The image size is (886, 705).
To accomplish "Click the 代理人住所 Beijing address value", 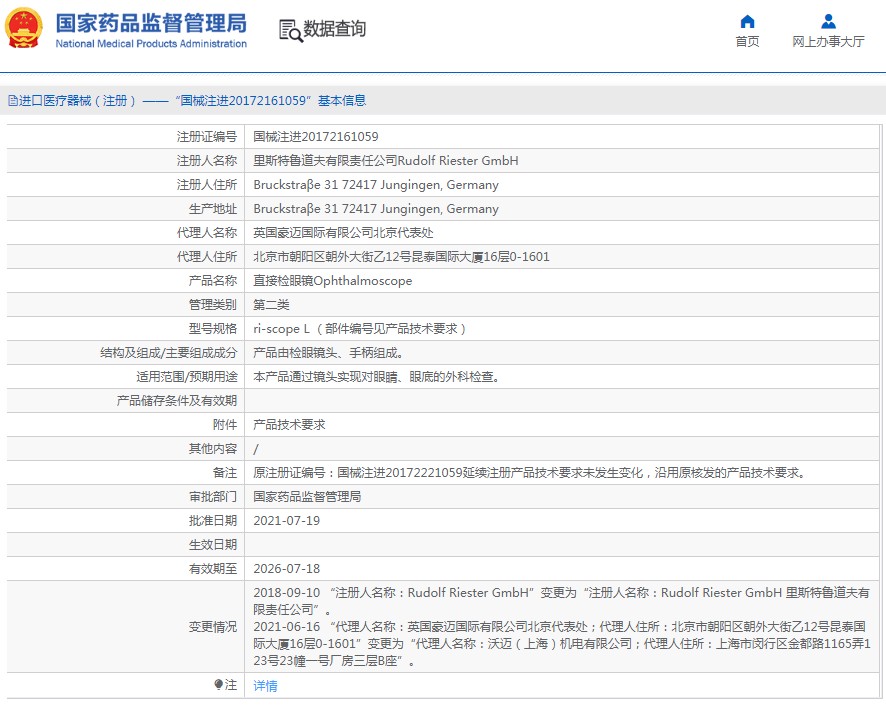I will pos(401,256).
